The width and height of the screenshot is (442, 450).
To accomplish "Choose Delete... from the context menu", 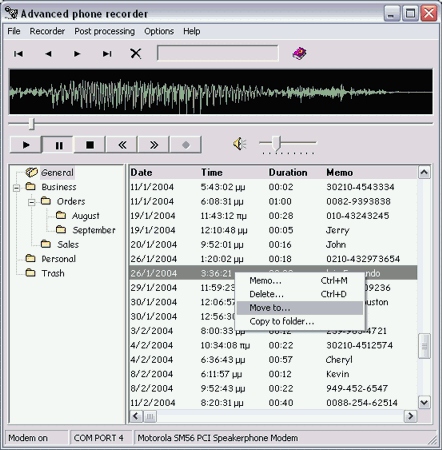I will click(x=300, y=294).
